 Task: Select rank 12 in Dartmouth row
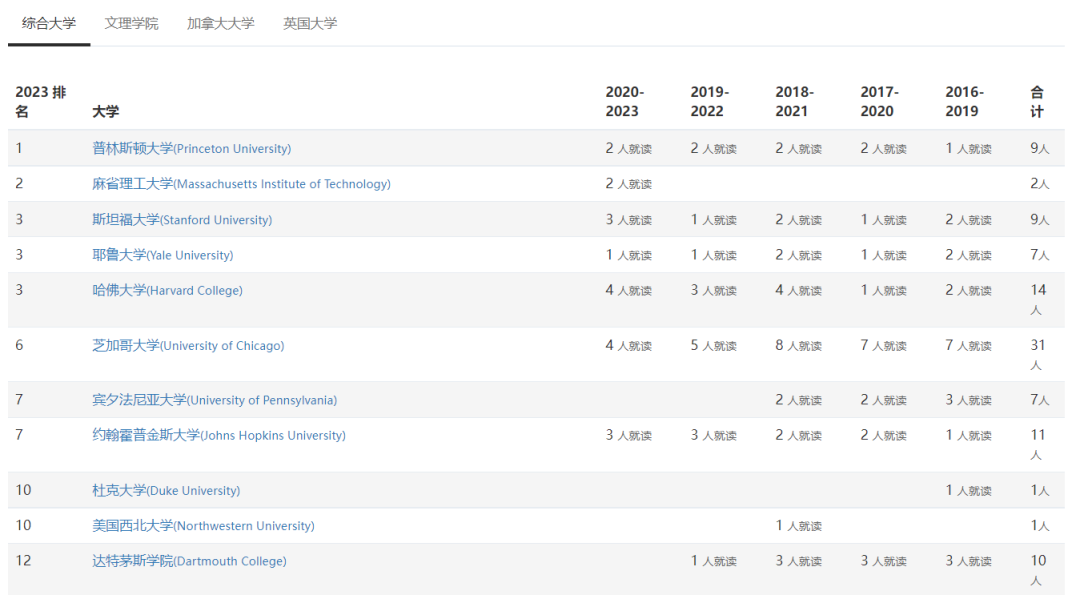coord(23,561)
